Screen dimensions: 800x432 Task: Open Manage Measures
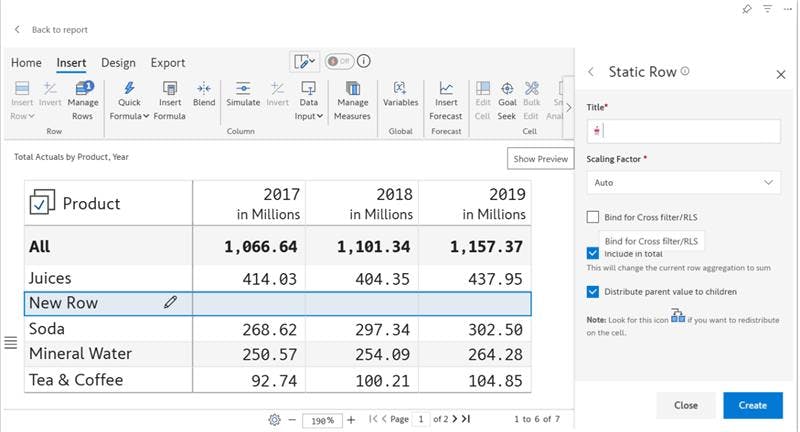click(352, 101)
